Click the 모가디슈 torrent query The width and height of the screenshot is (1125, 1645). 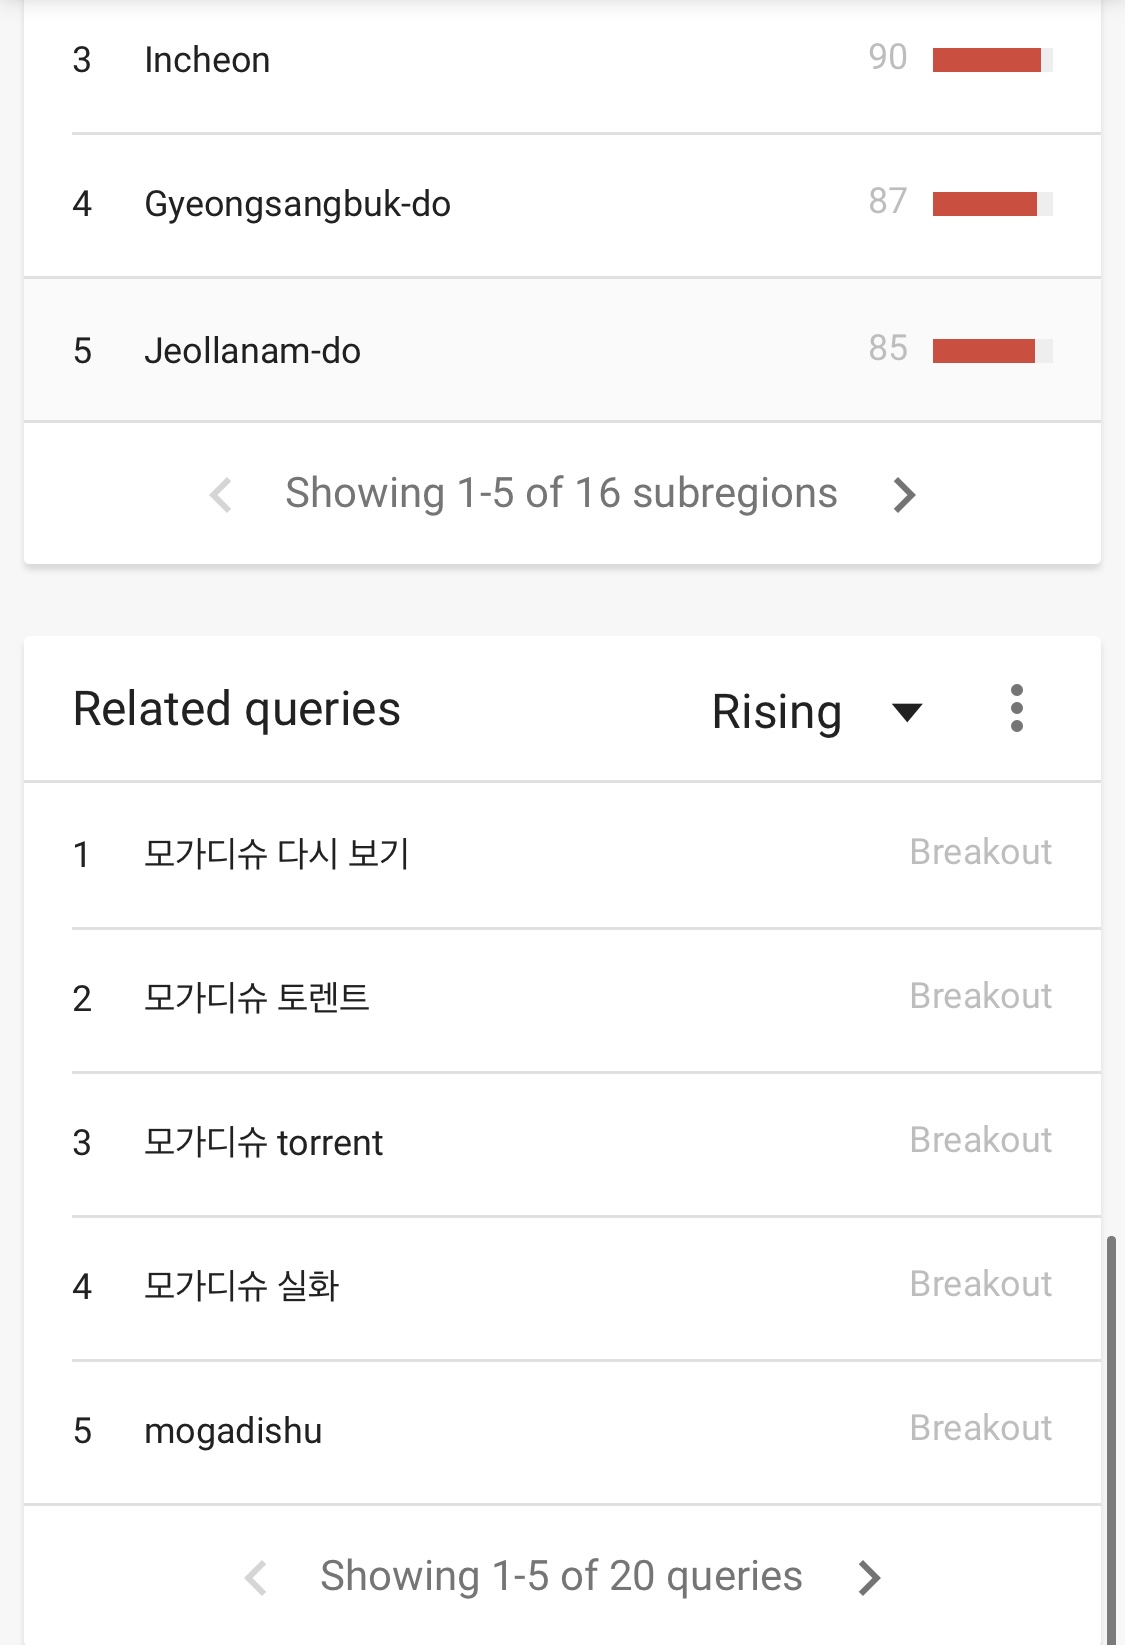pyautogui.click(x=263, y=1142)
